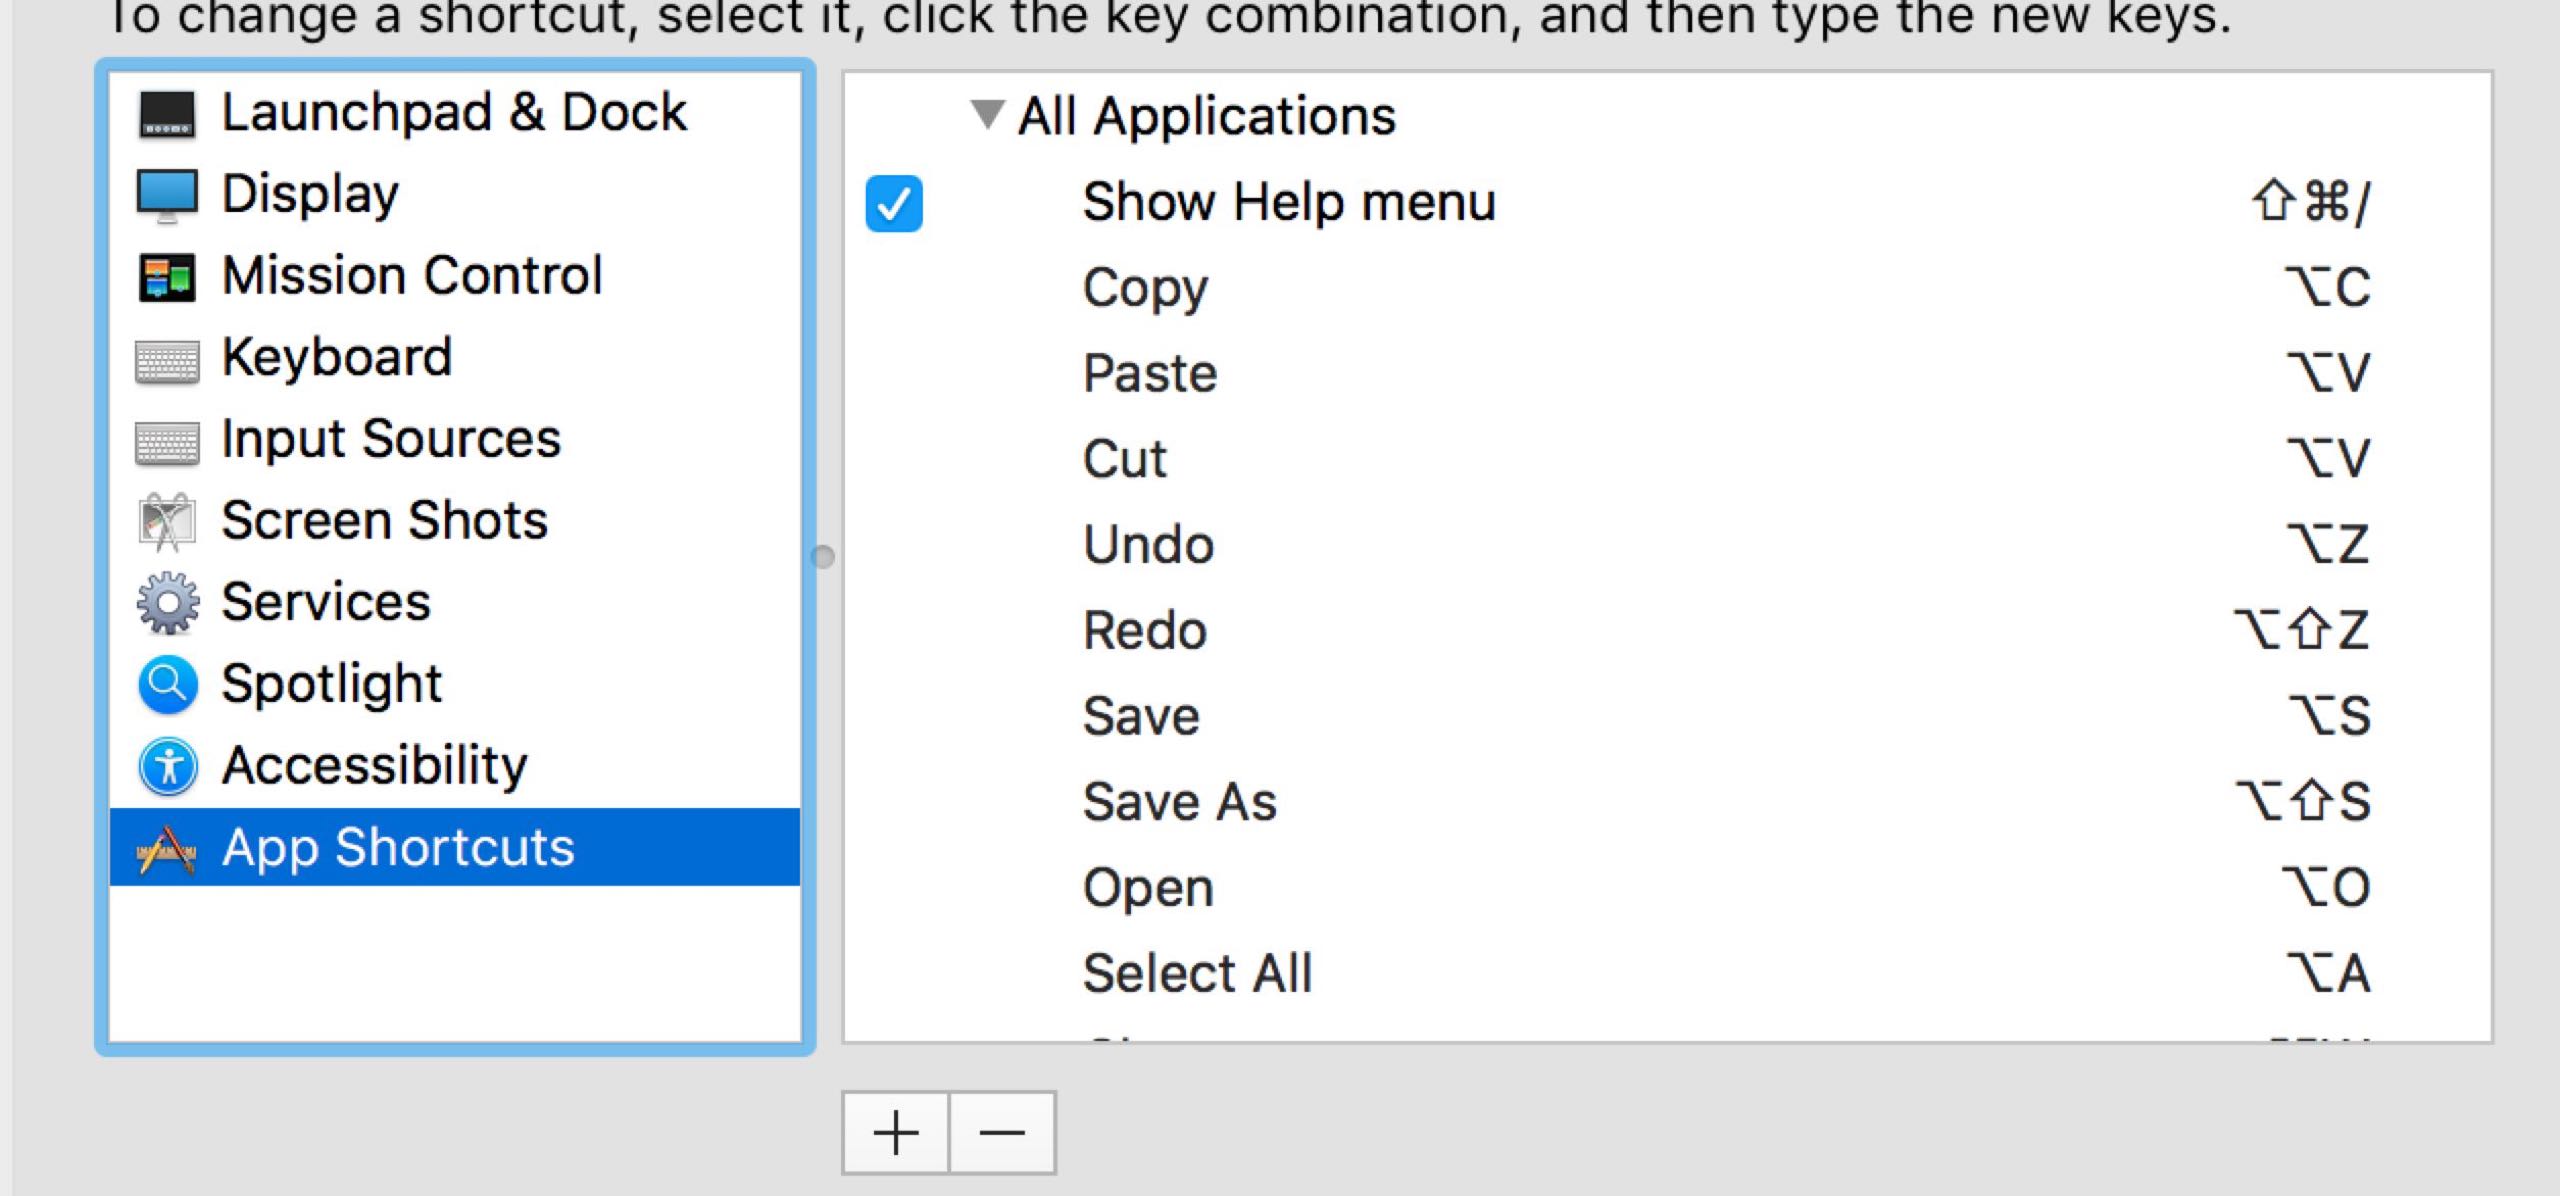Image resolution: width=2560 pixels, height=1196 pixels.
Task: Remove shortcut with the minus button
Action: tap(1002, 1132)
